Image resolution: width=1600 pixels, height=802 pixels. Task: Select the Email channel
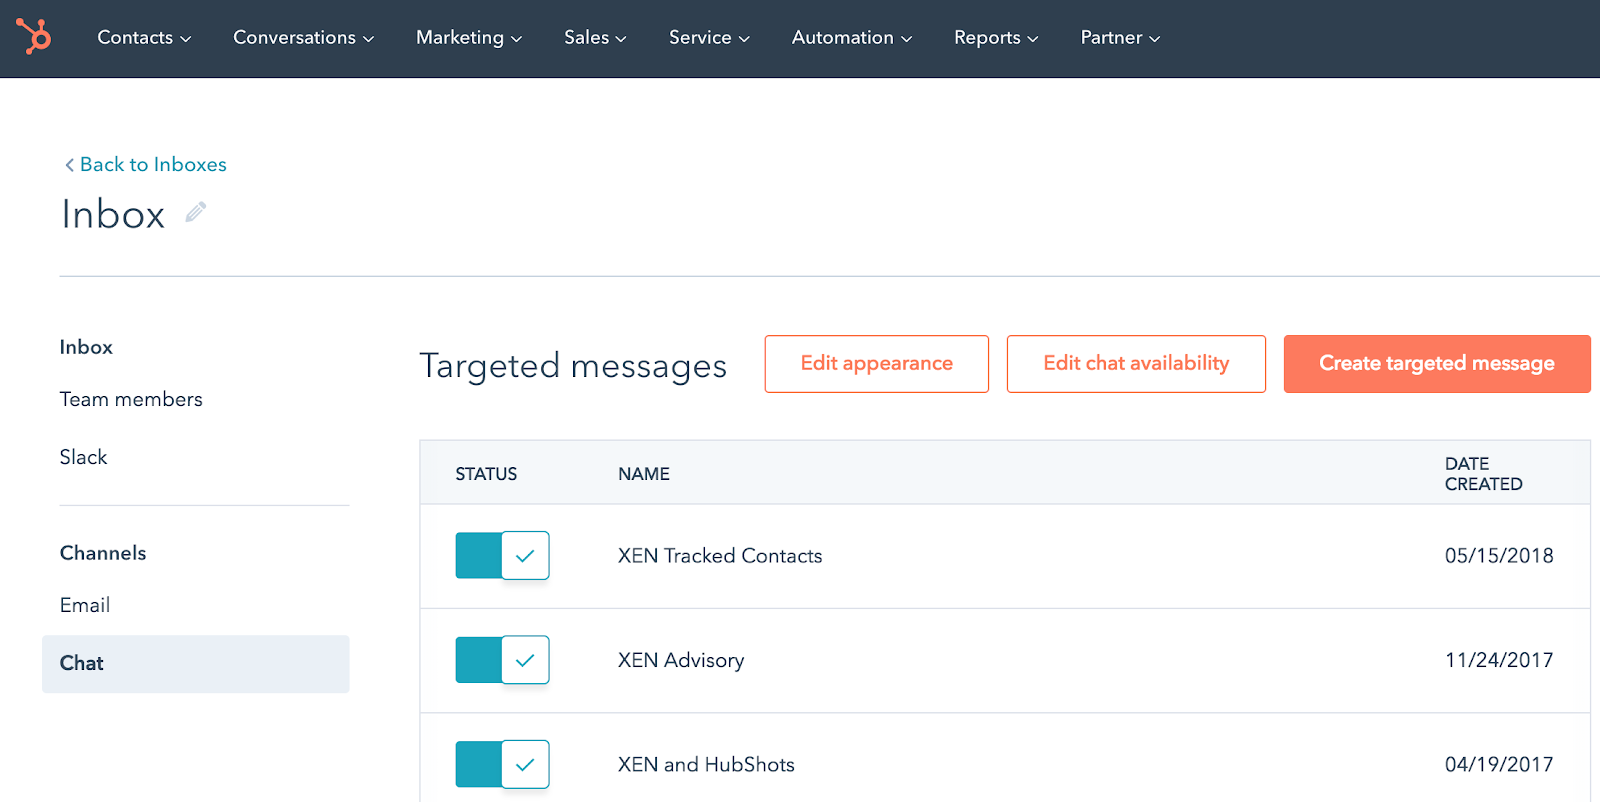tap(85, 605)
